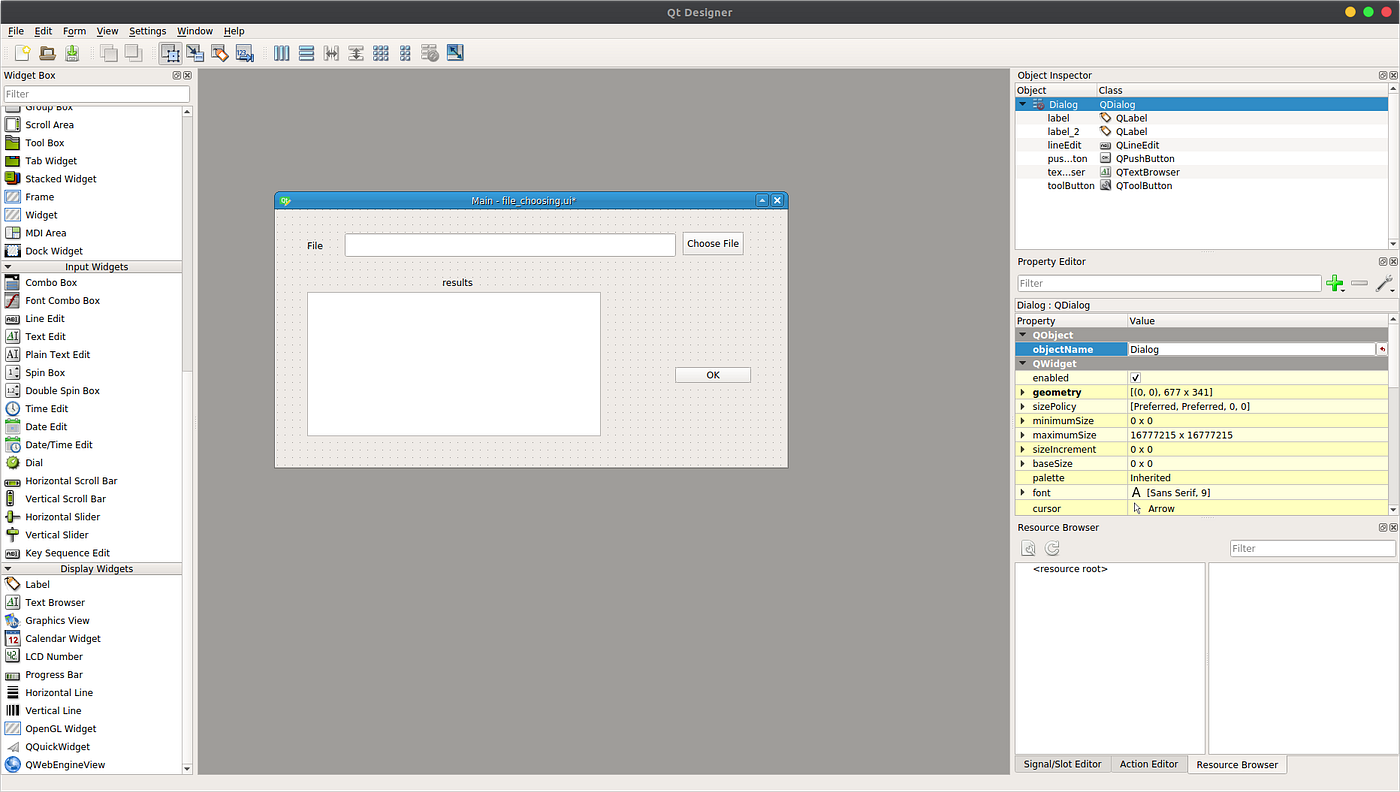The image size is (1400, 792).
Task: Collapse the Input Widgets category
Action: [x=8, y=267]
